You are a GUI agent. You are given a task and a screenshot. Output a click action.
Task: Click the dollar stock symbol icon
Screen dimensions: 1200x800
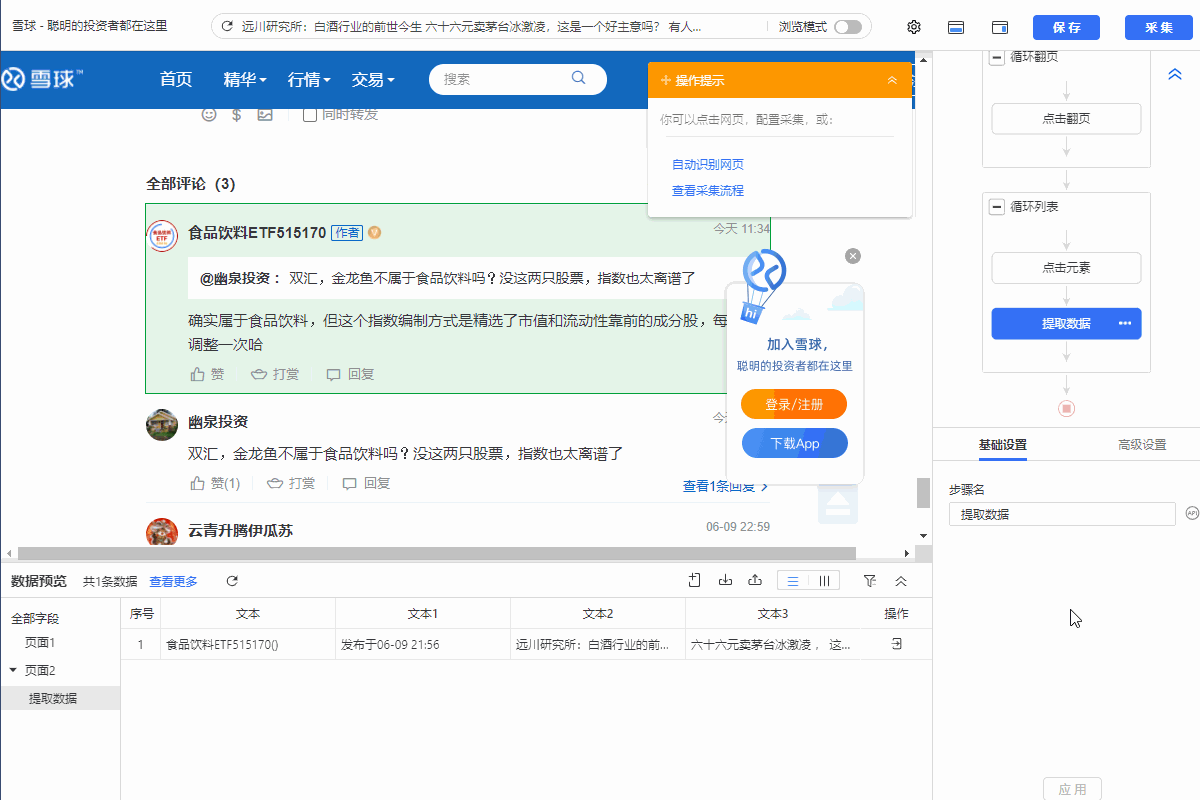(x=237, y=115)
